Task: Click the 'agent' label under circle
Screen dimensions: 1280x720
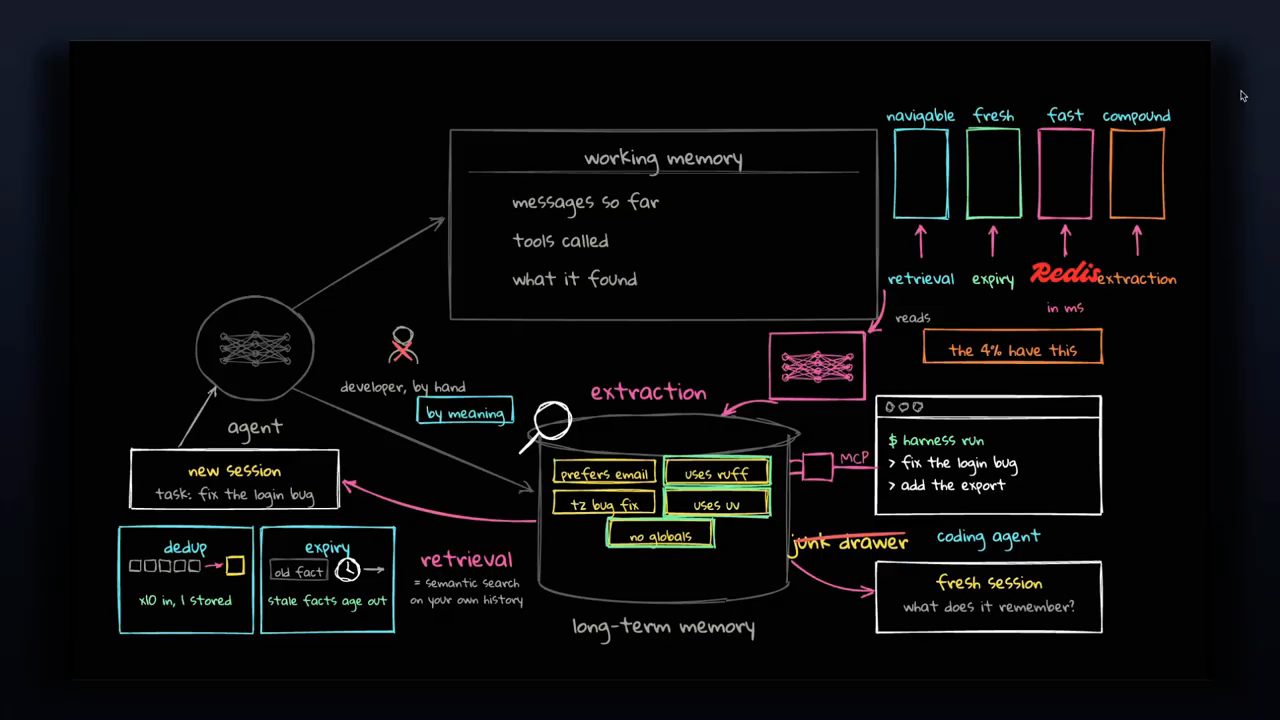Action: click(x=255, y=427)
